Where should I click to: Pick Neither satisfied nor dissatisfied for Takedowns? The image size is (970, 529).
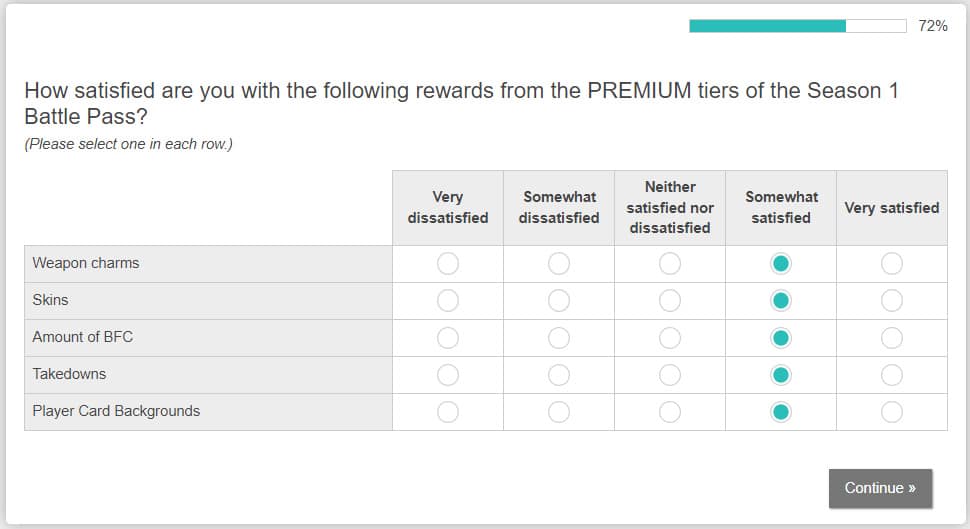pos(670,374)
